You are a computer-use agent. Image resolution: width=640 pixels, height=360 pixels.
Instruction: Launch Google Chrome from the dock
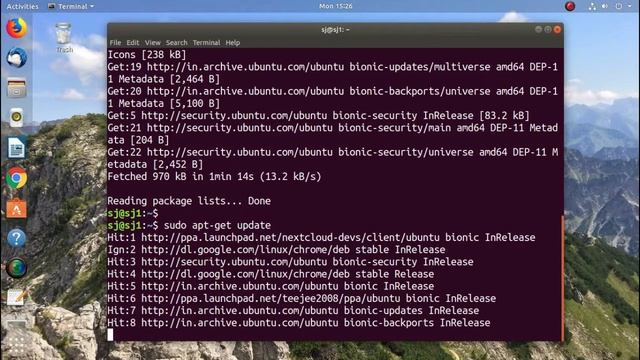(x=16, y=178)
